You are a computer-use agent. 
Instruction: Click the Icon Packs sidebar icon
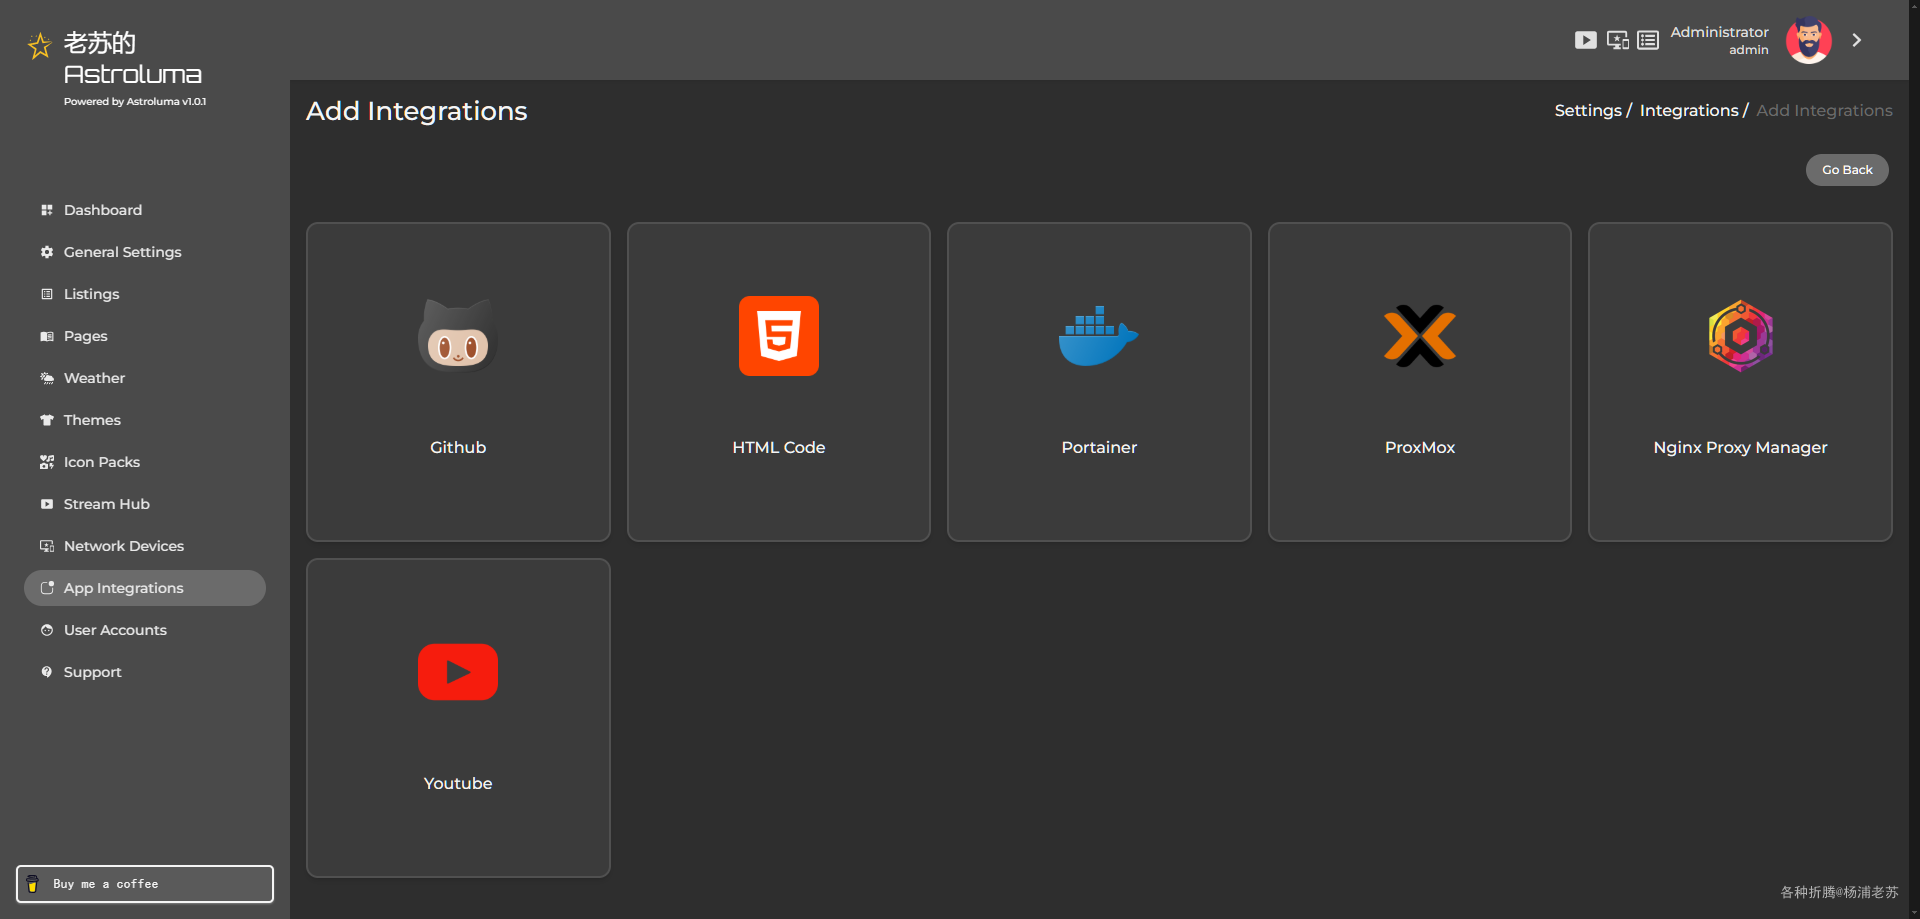(47, 462)
